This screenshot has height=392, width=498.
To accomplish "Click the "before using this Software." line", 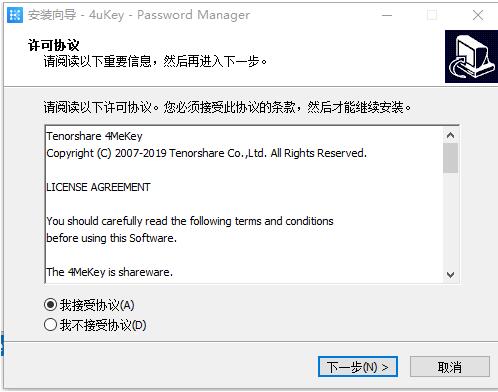I will coord(111,238).
